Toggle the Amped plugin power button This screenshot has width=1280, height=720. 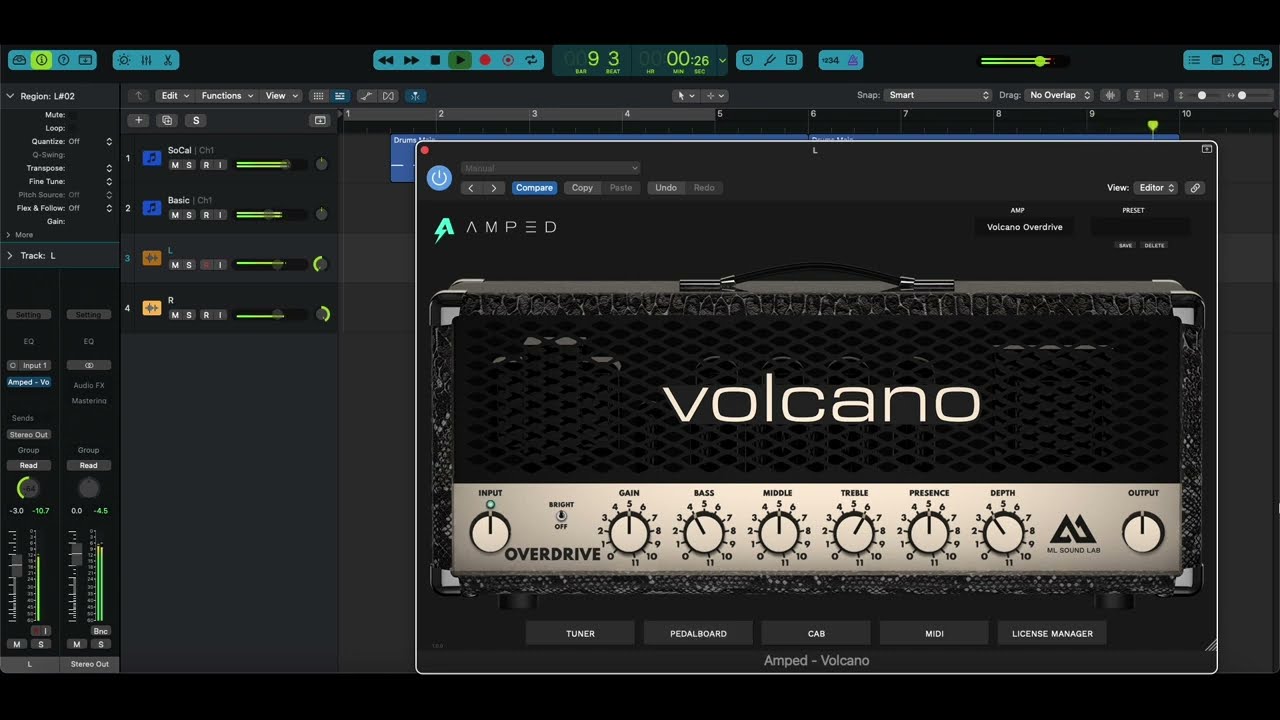(x=439, y=178)
